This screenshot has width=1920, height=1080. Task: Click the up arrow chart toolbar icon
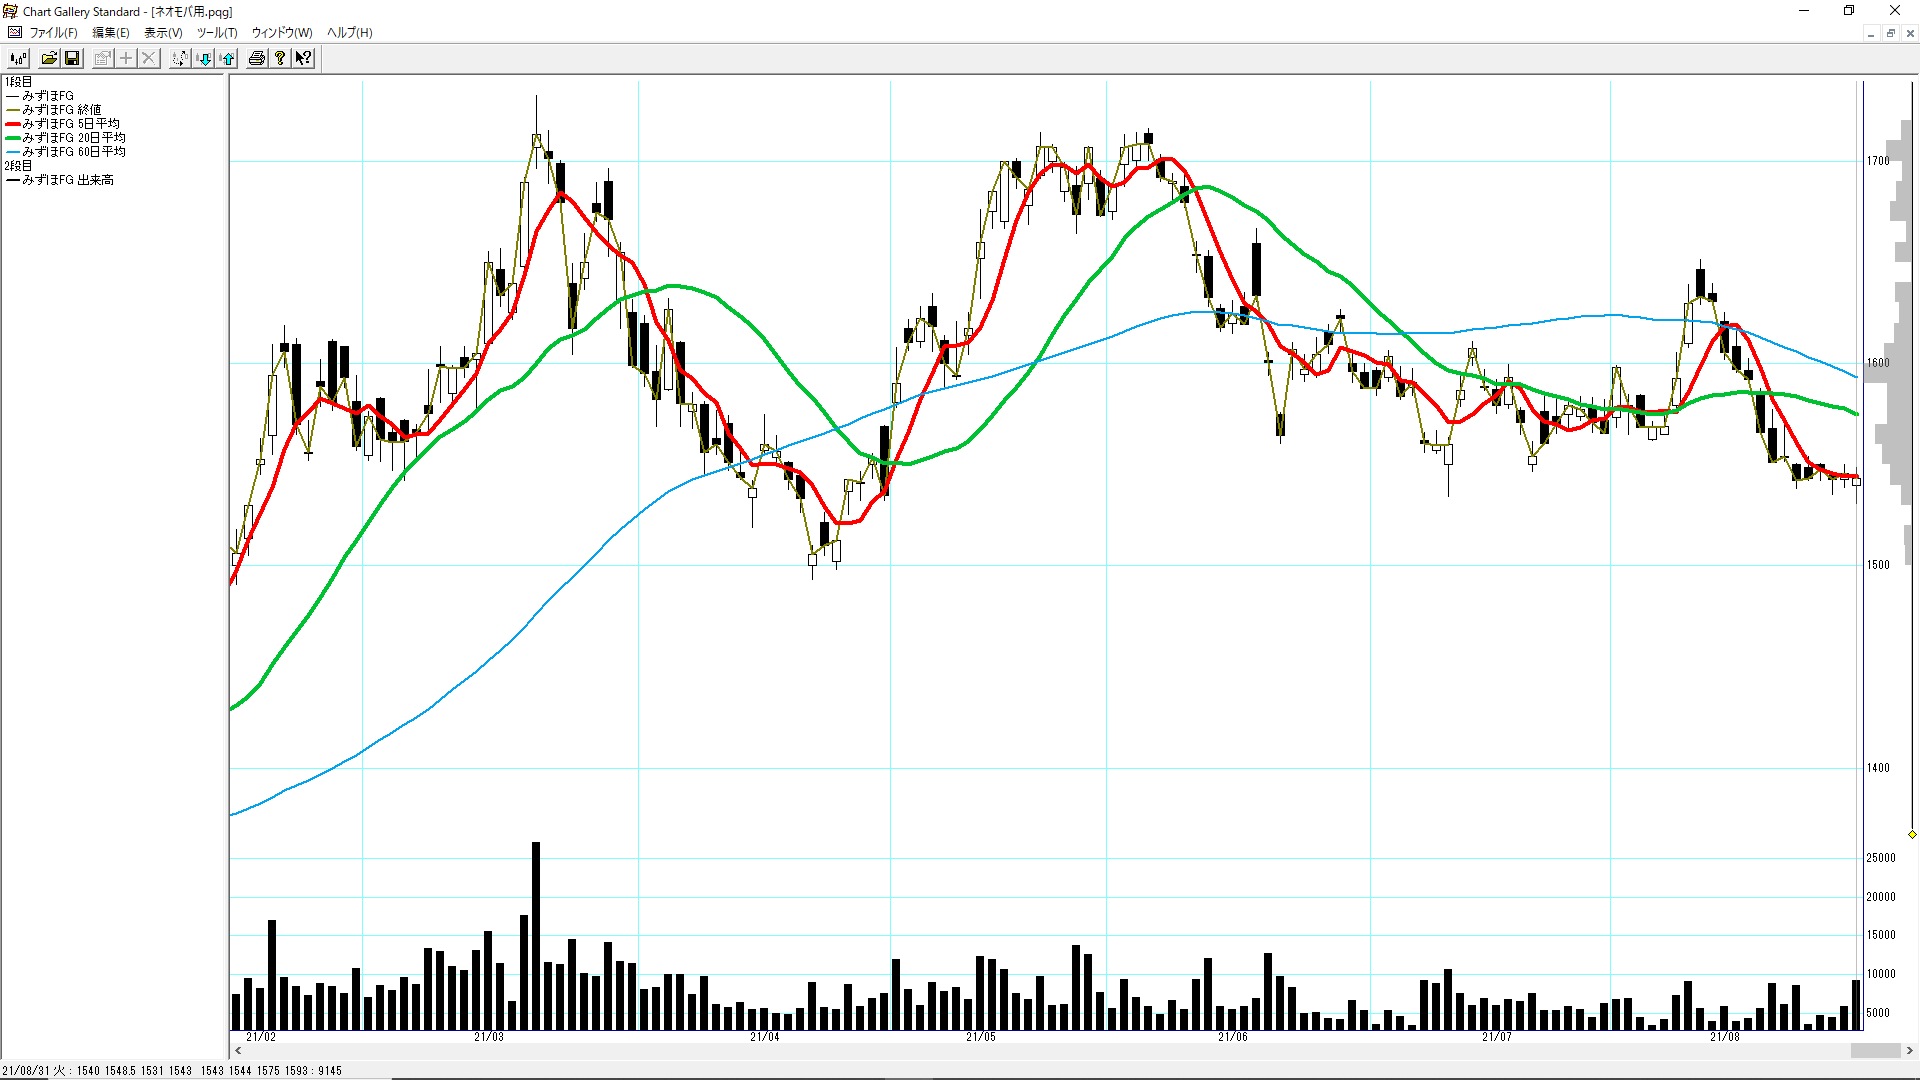(x=228, y=58)
